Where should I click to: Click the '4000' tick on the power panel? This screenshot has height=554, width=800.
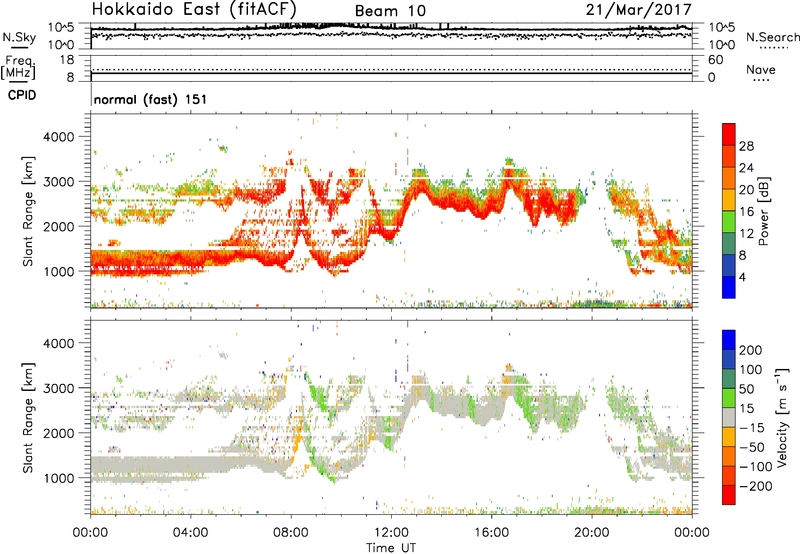[x=58, y=137]
